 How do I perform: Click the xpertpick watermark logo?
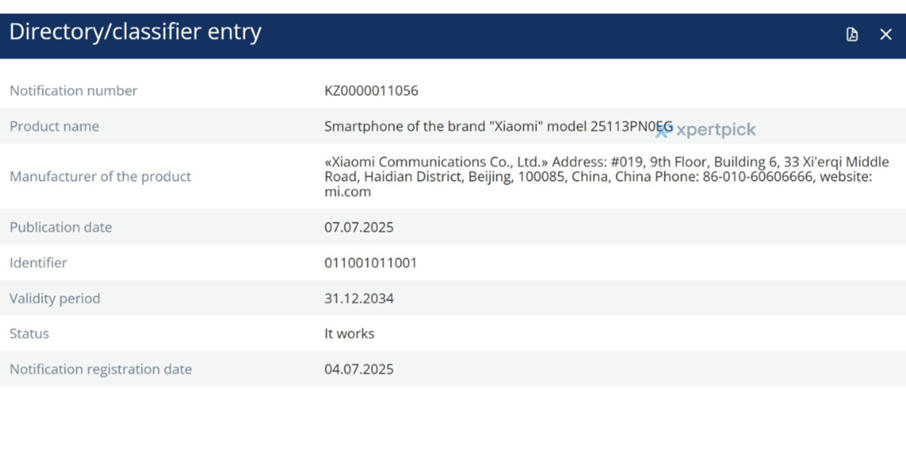tap(706, 130)
